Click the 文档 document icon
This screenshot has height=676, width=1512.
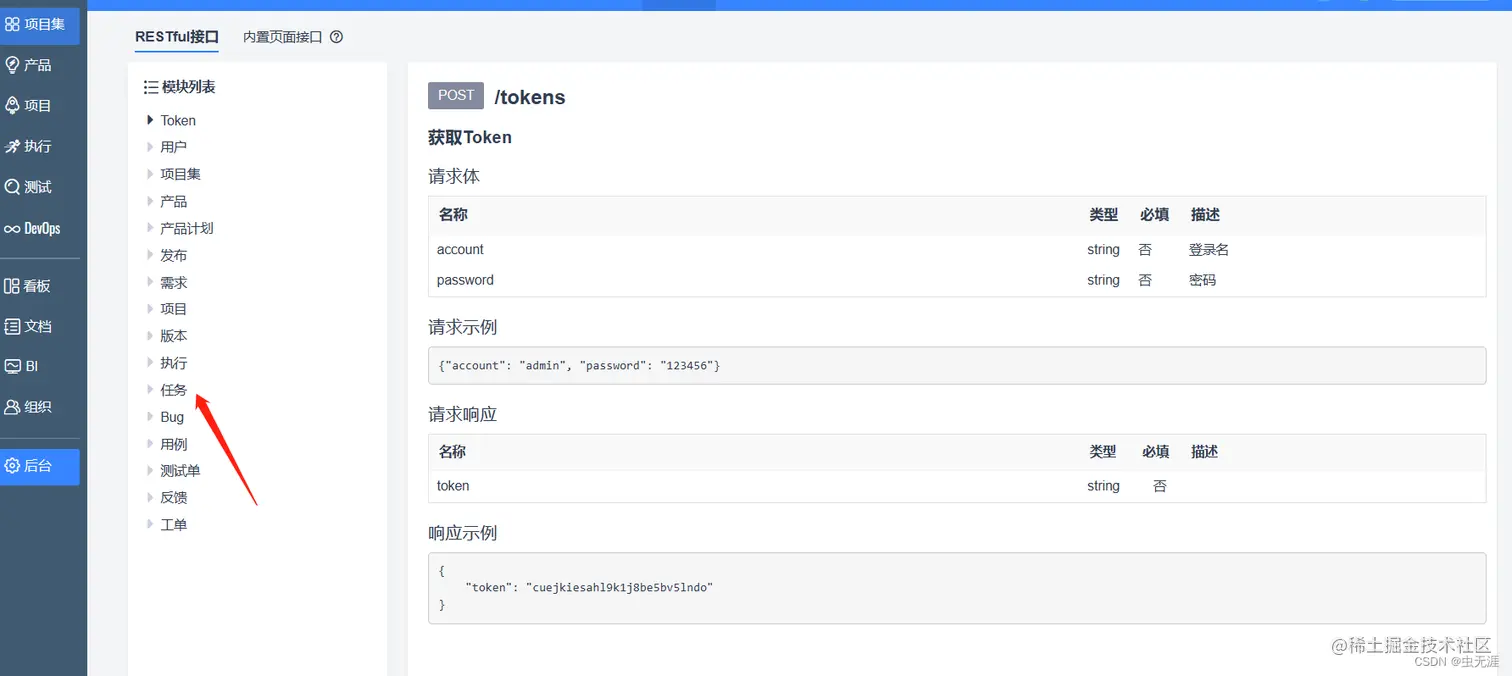point(12,326)
